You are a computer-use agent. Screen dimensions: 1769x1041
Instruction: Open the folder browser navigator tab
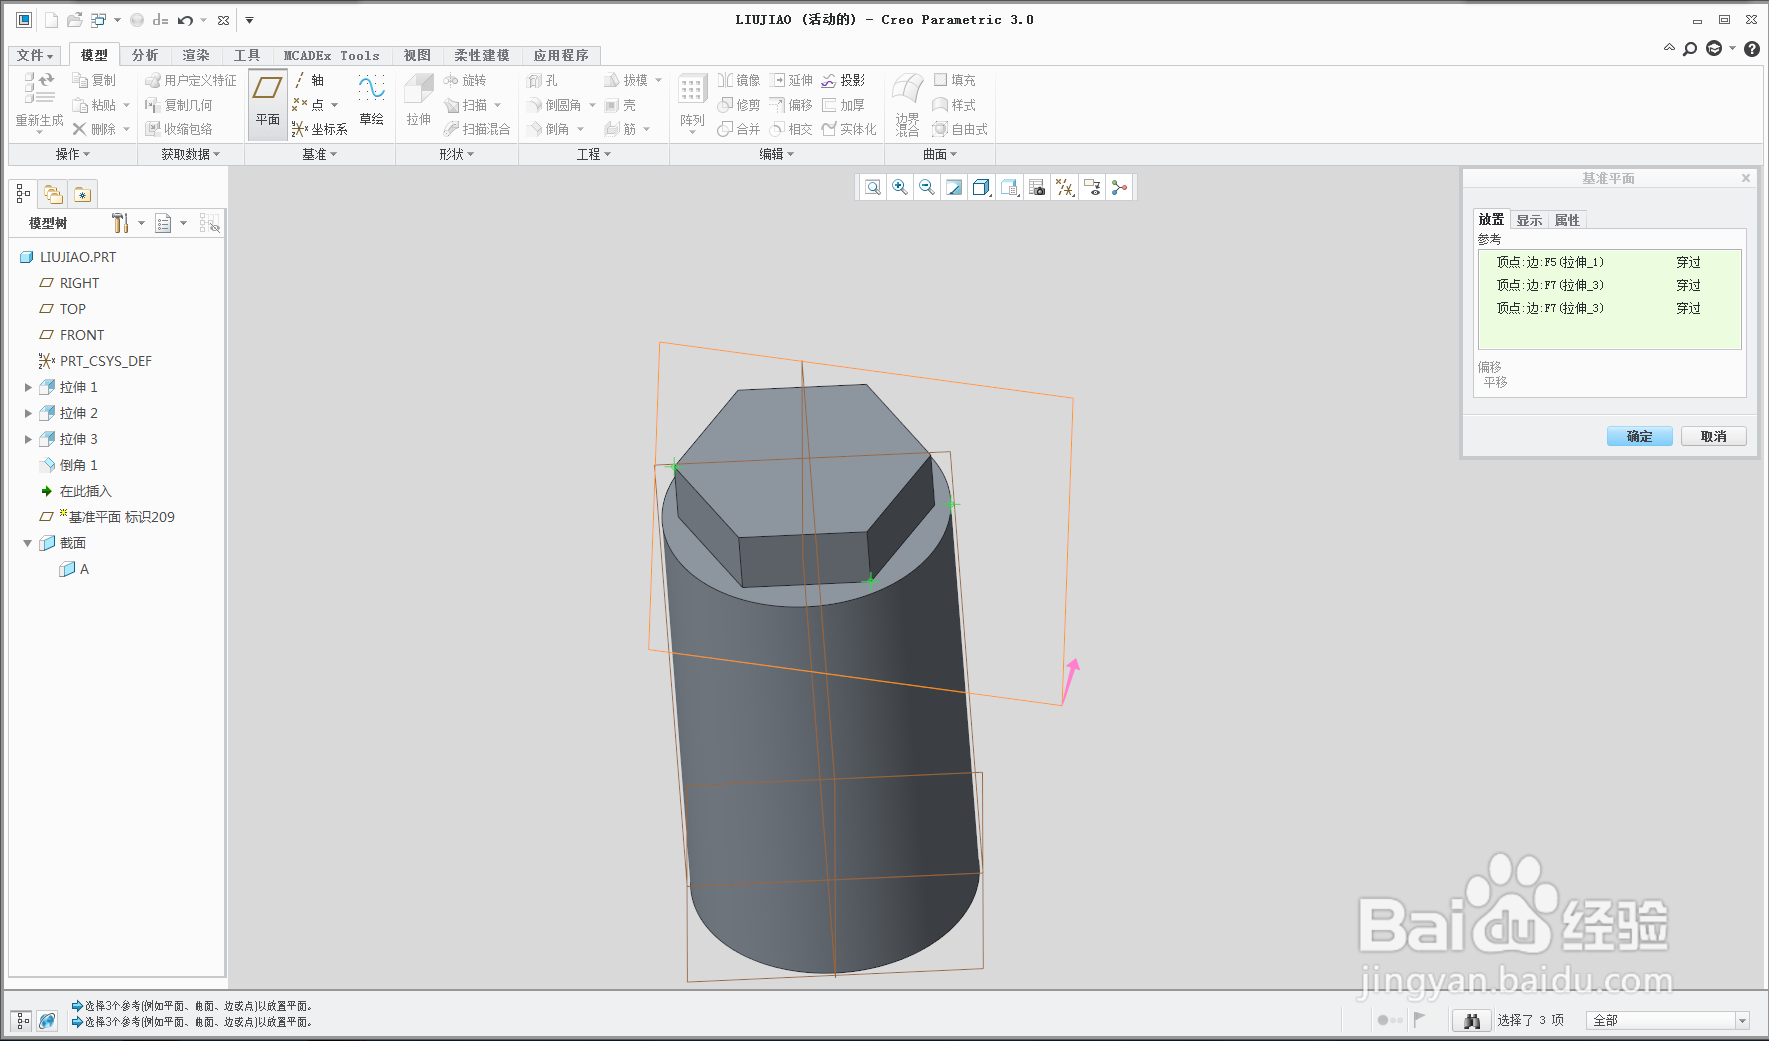click(x=53, y=194)
